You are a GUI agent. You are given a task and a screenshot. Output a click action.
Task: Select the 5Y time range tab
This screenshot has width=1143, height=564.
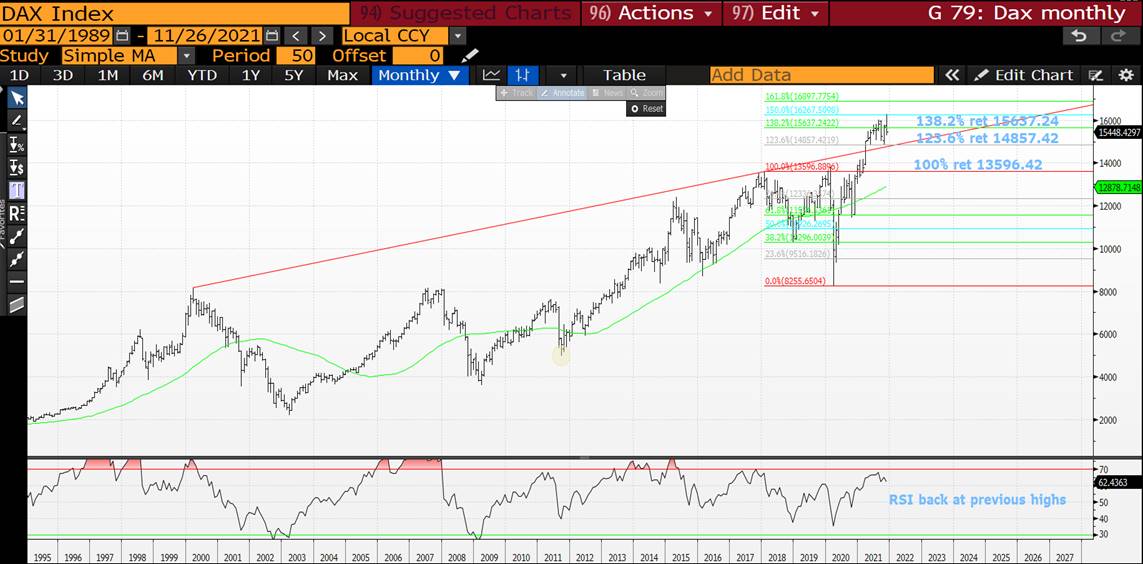coord(293,75)
